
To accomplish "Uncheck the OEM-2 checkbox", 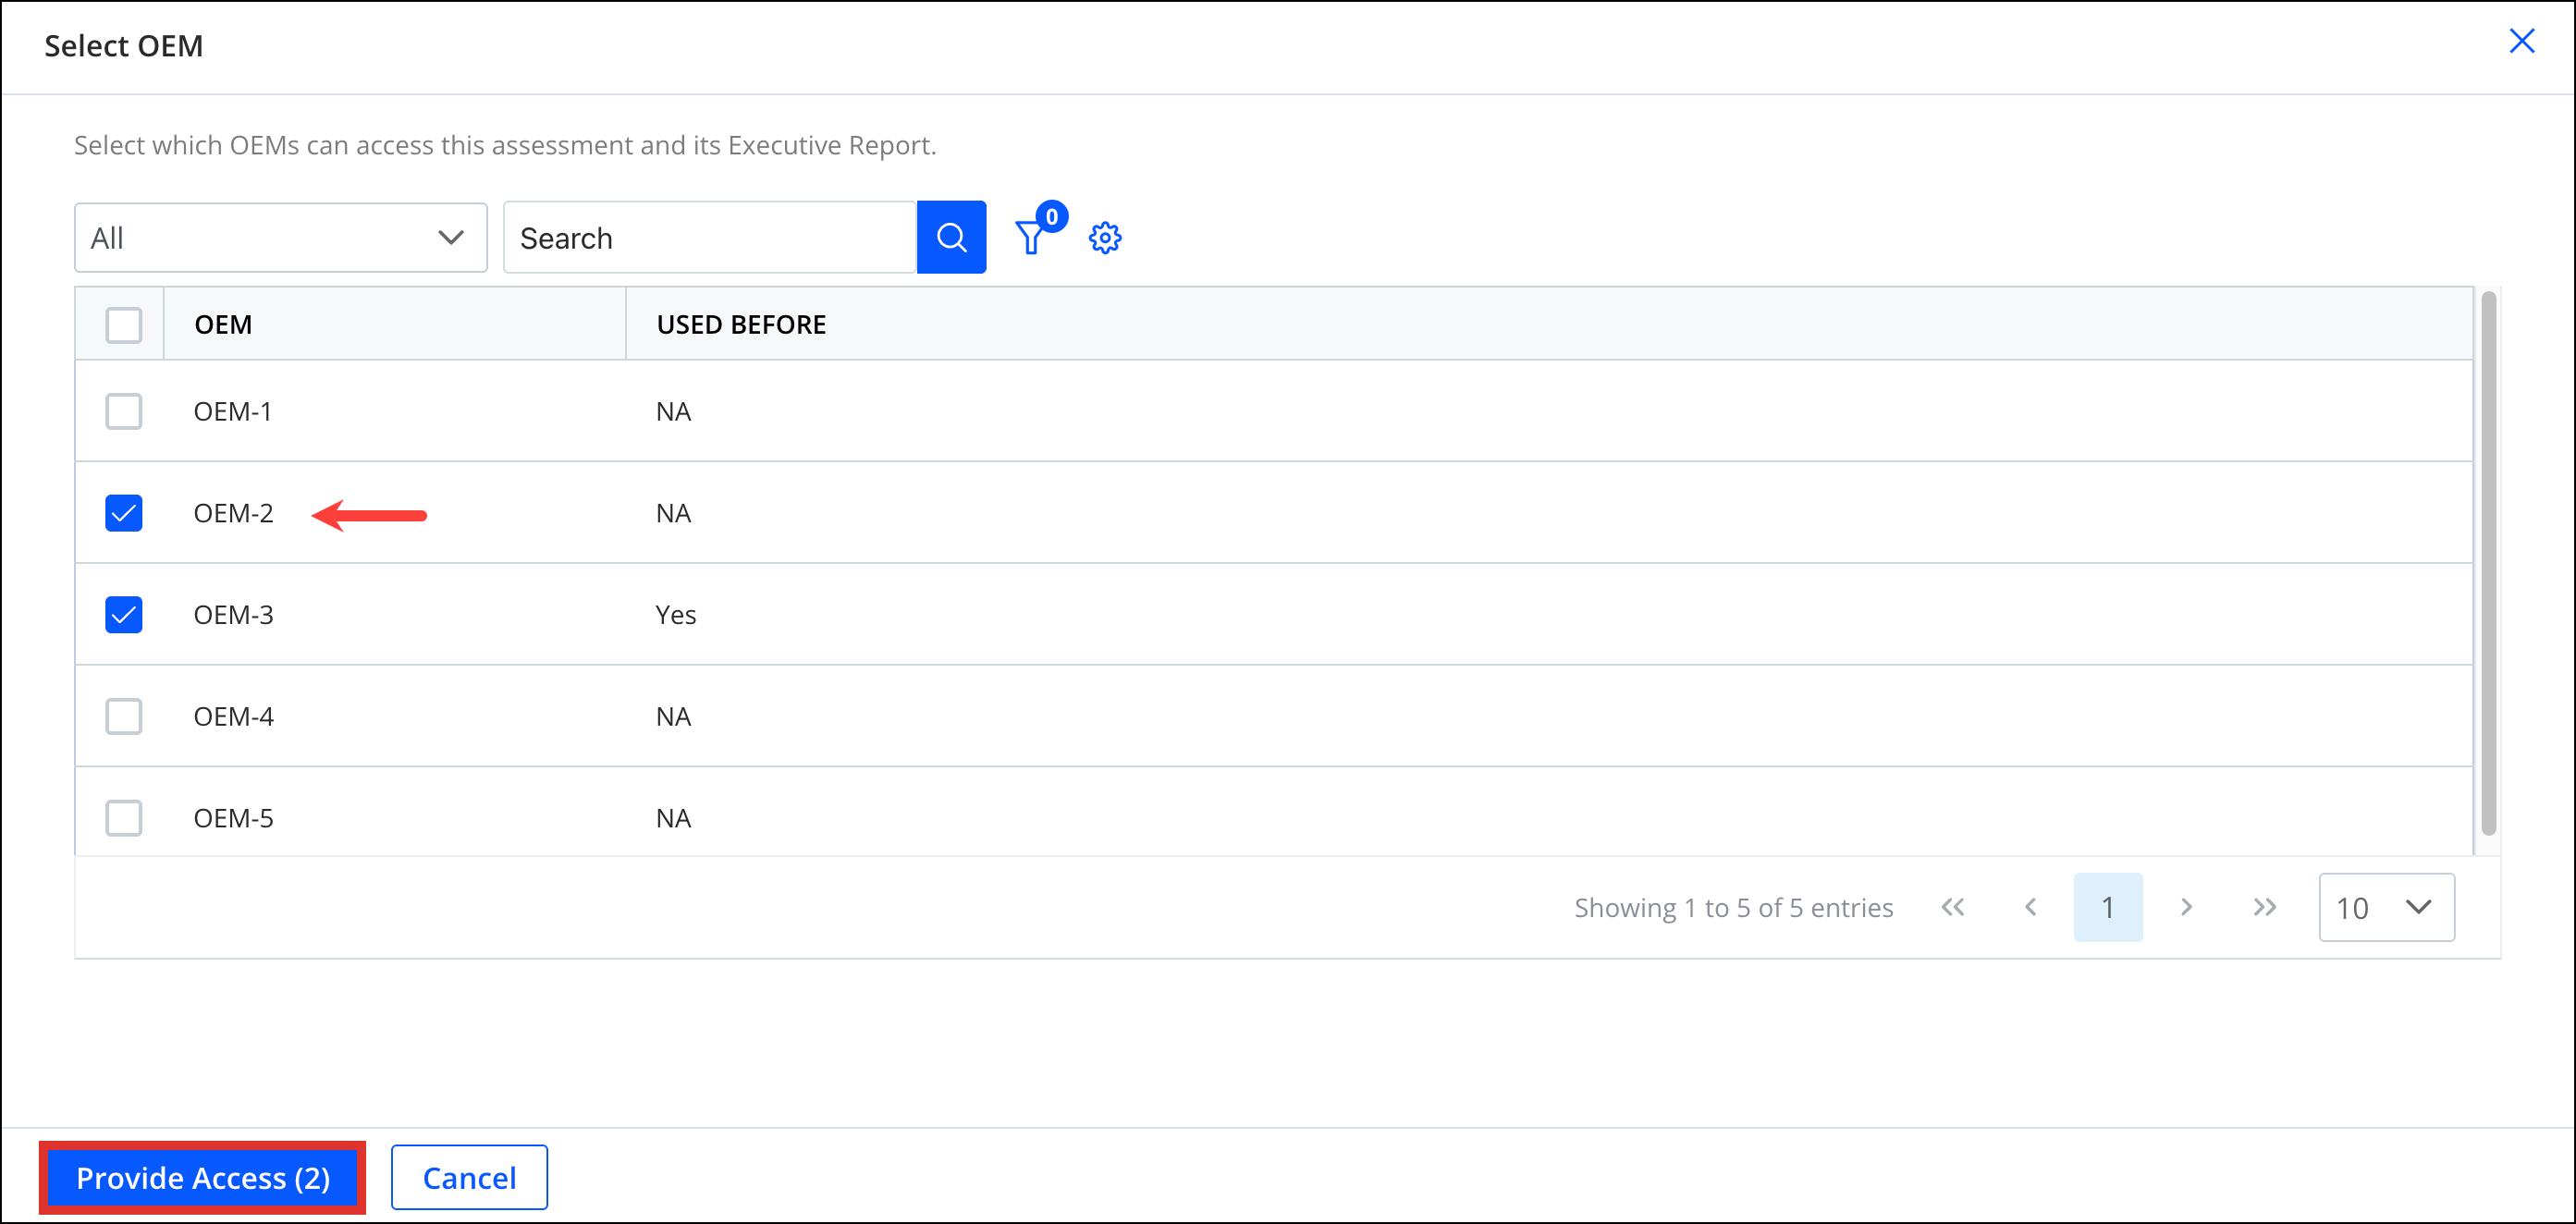I will coord(124,513).
